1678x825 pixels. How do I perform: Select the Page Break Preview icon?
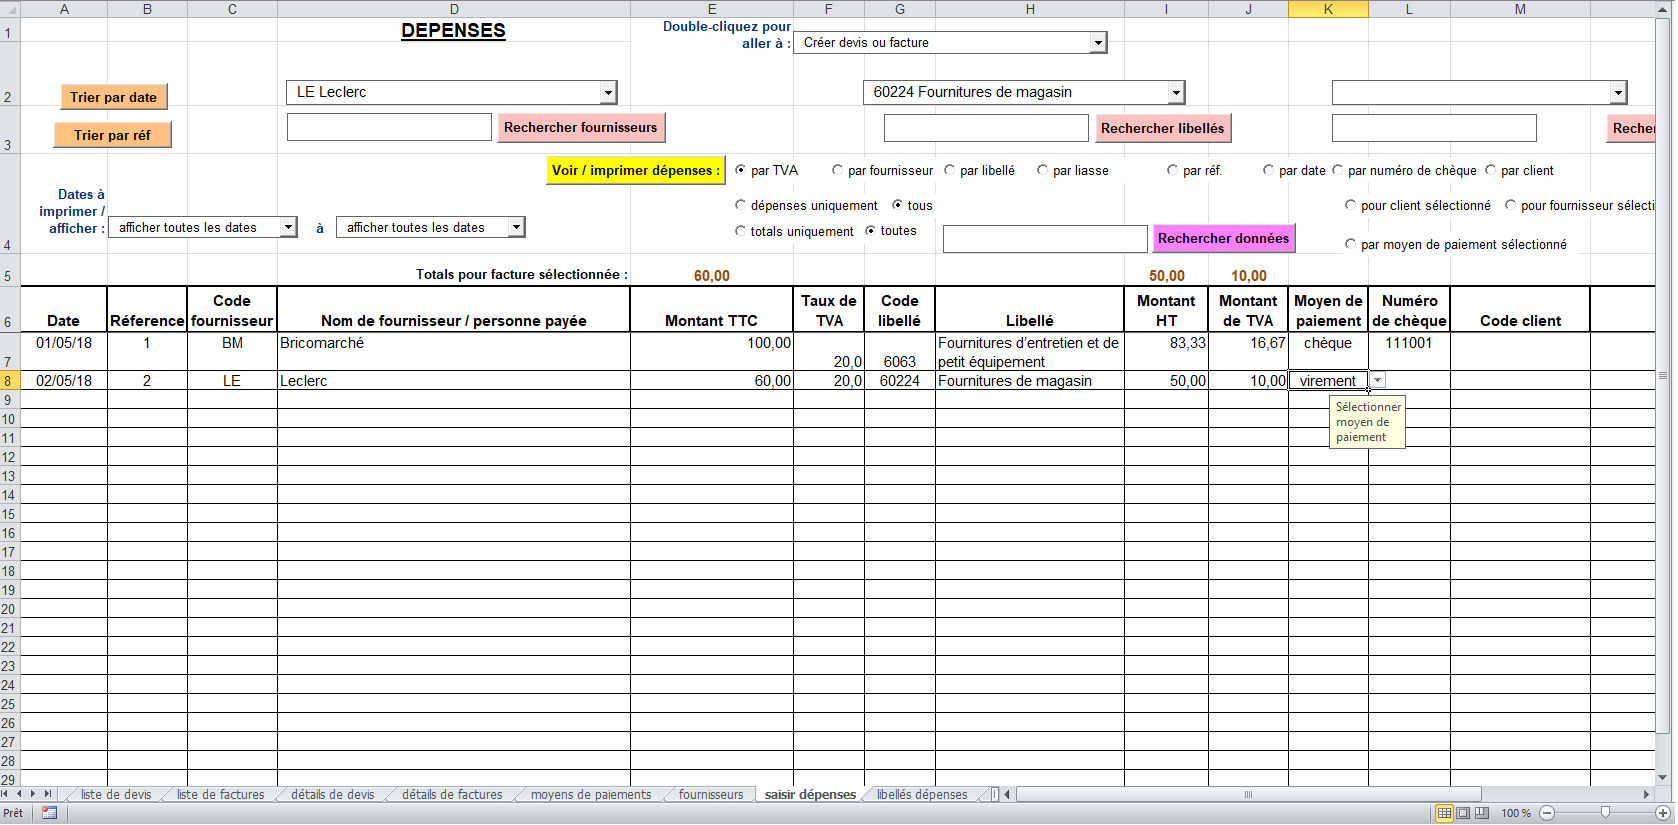1482,813
